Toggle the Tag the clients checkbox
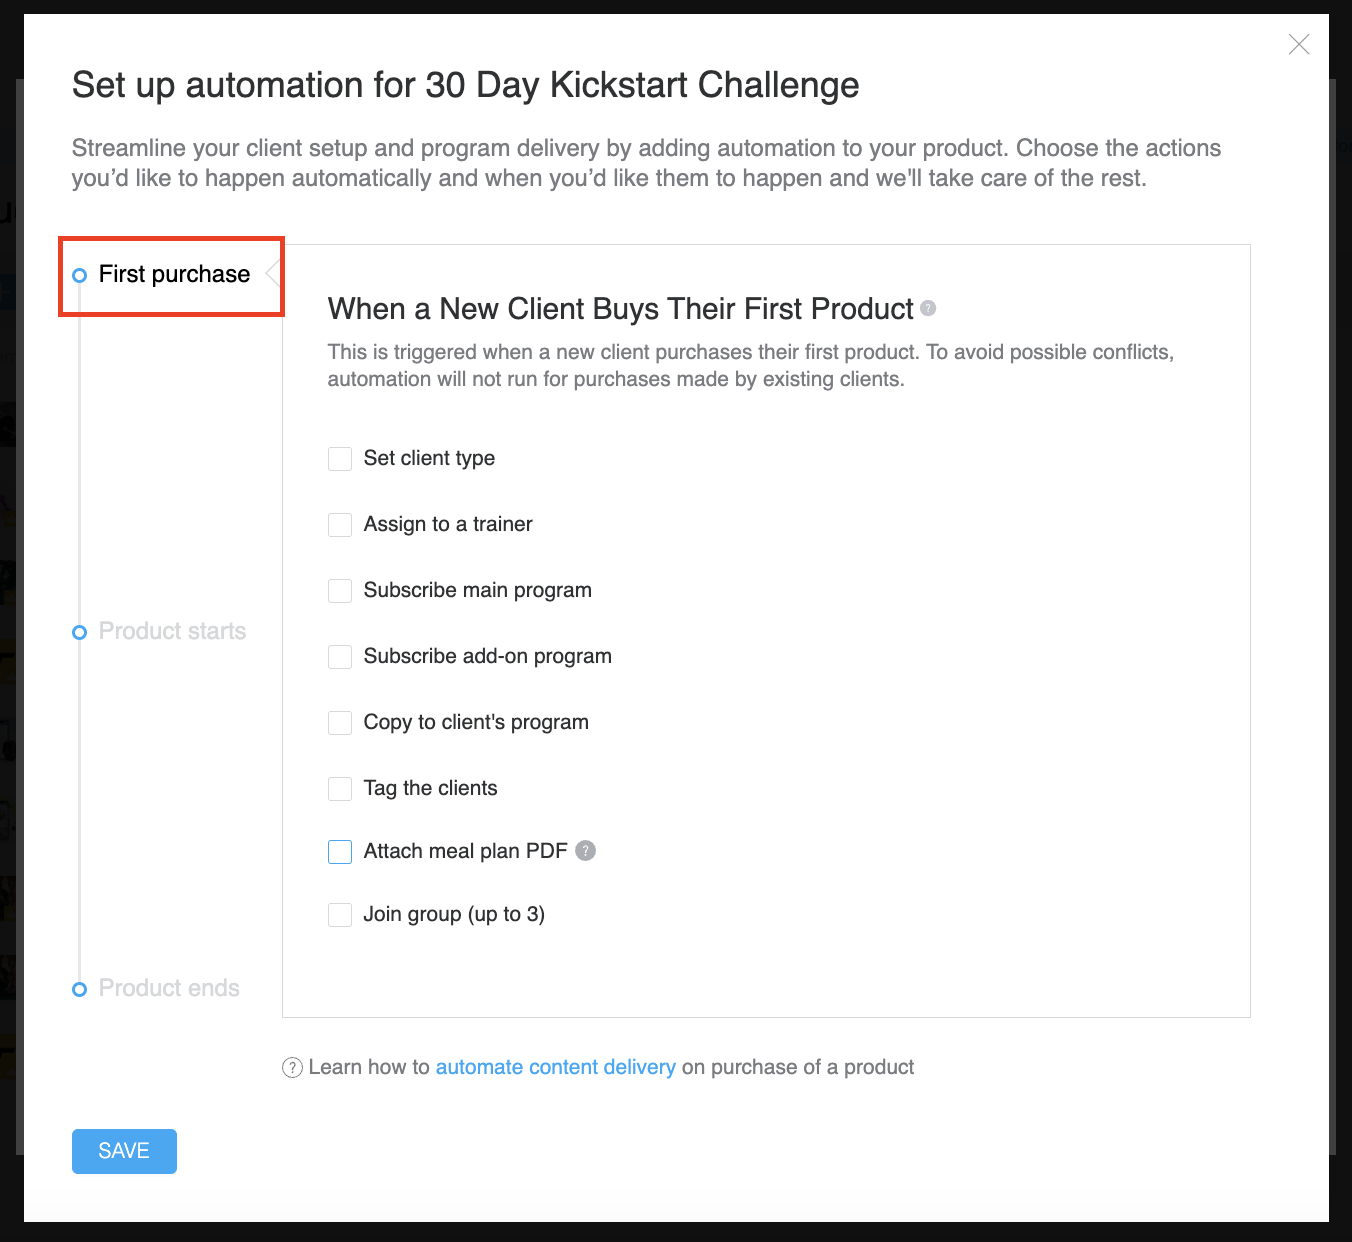Viewport: 1352px width, 1242px height. pyautogui.click(x=340, y=789)
